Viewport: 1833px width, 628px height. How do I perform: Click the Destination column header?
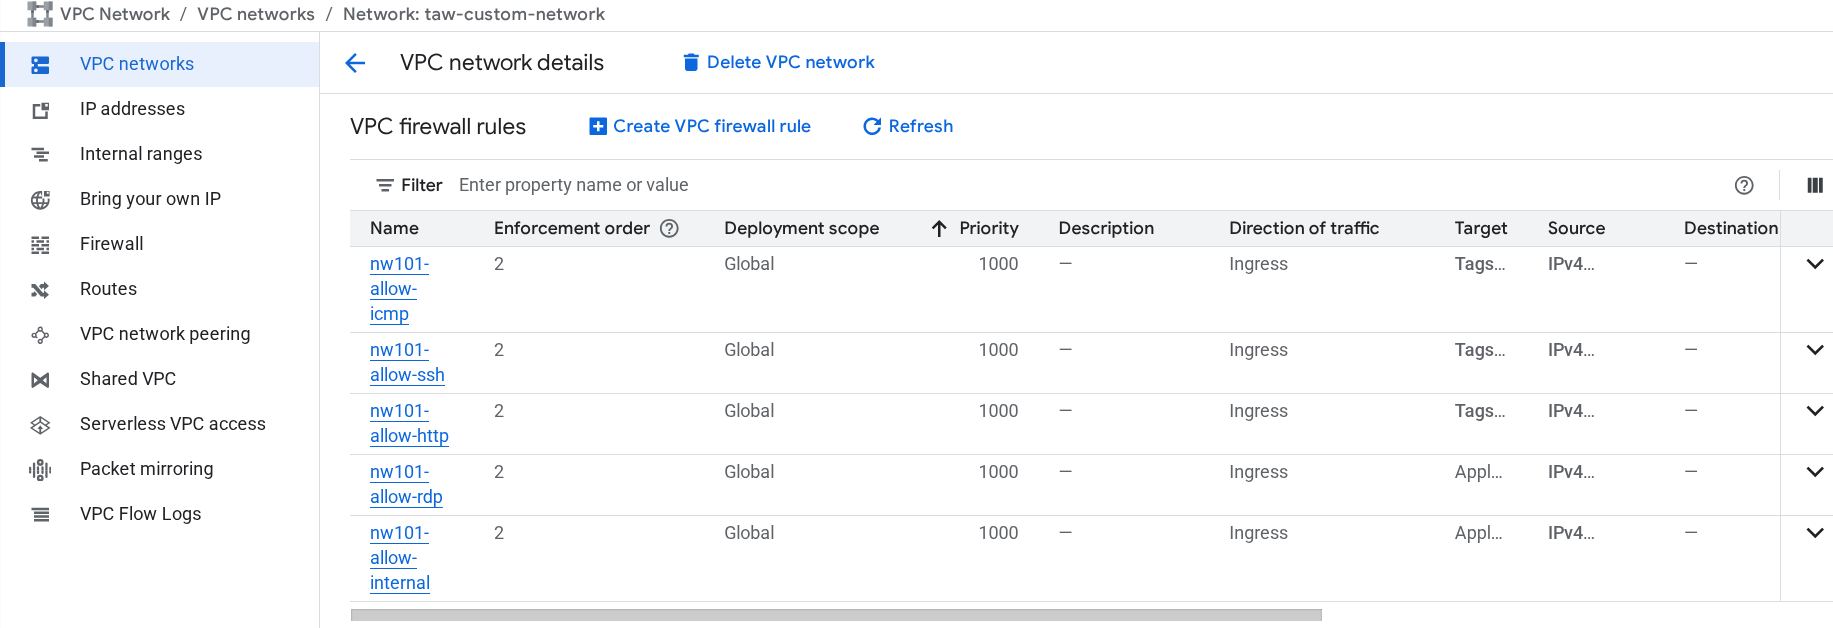click(1730, 228)
